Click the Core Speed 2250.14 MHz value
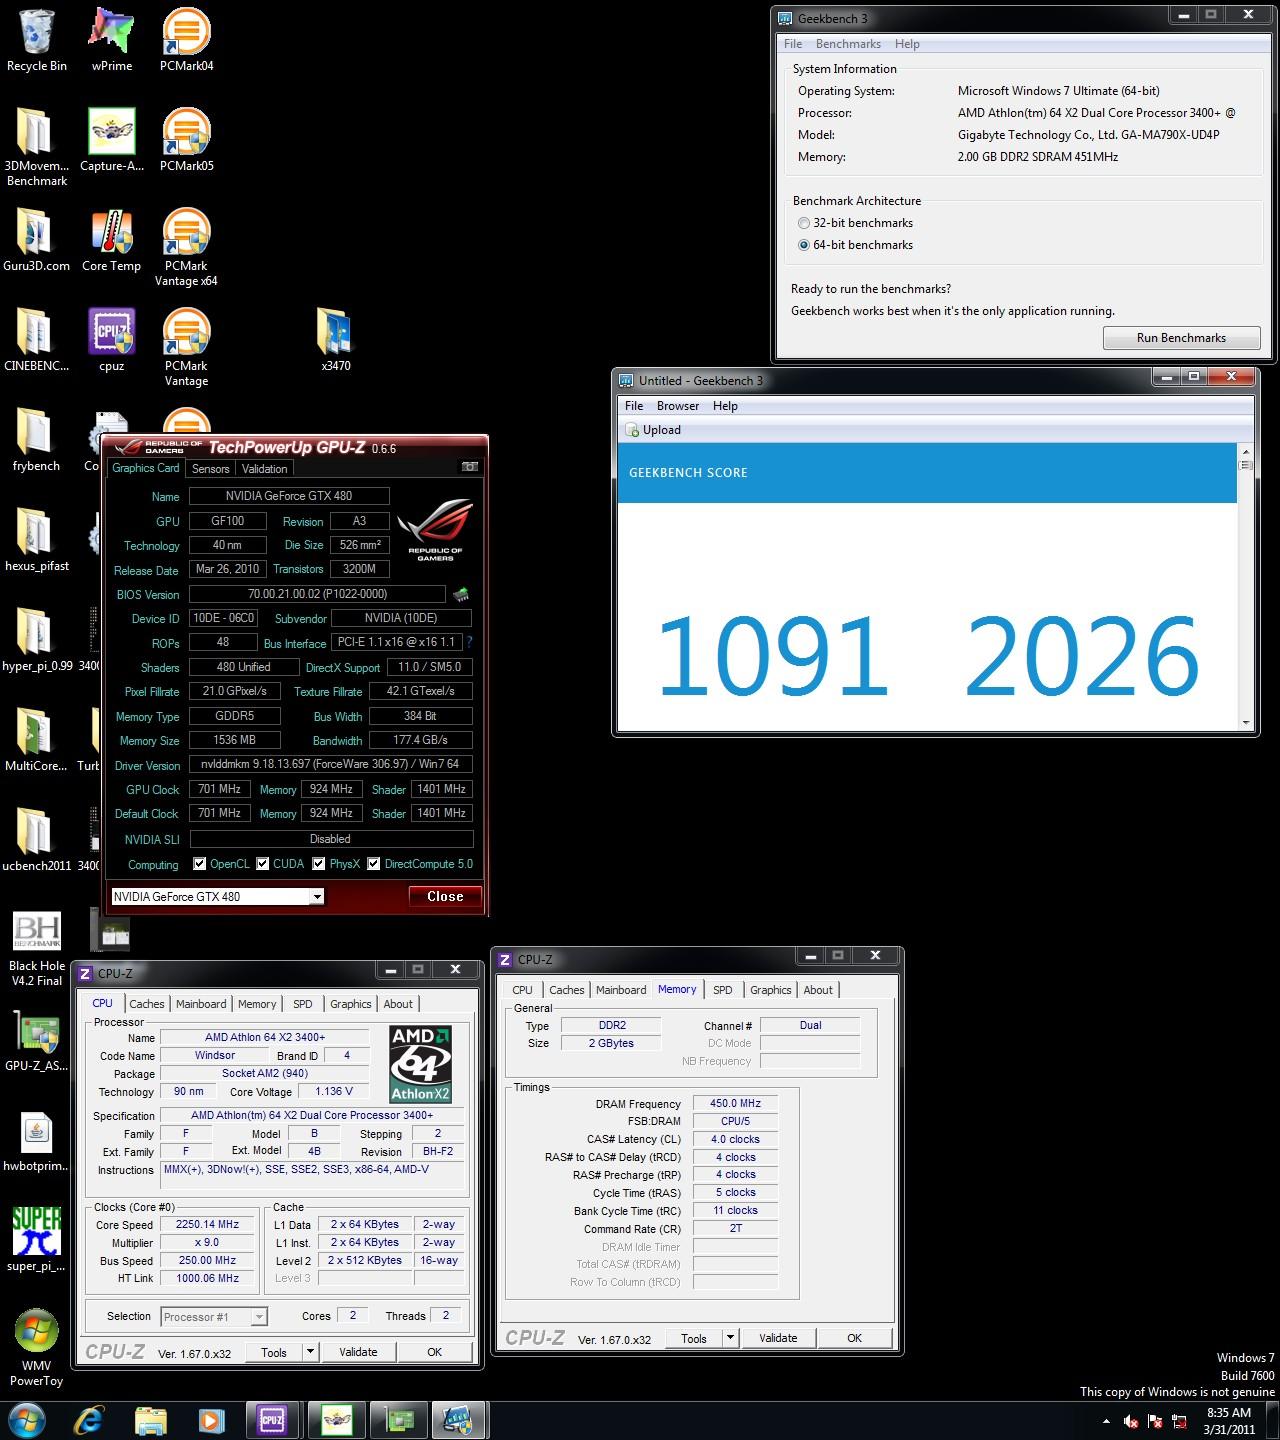 point(208,1225)
